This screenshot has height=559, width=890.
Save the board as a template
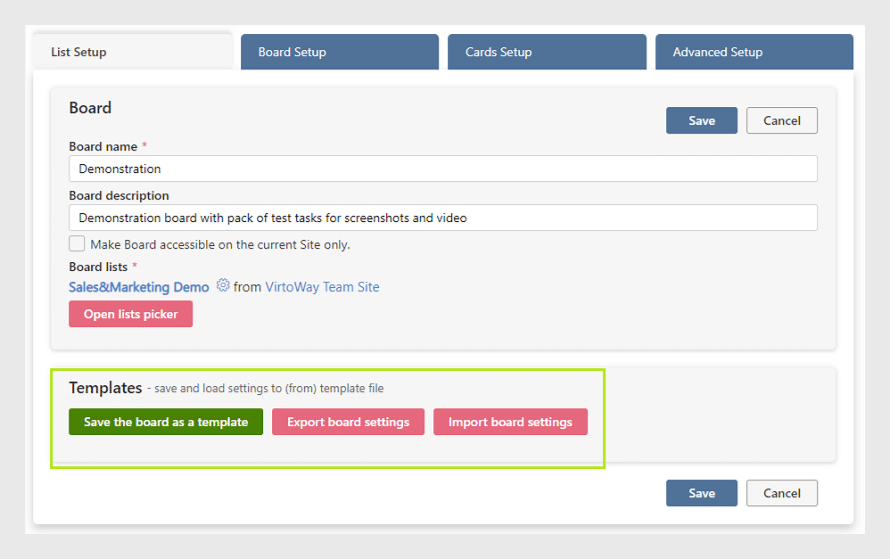[166, 422]
